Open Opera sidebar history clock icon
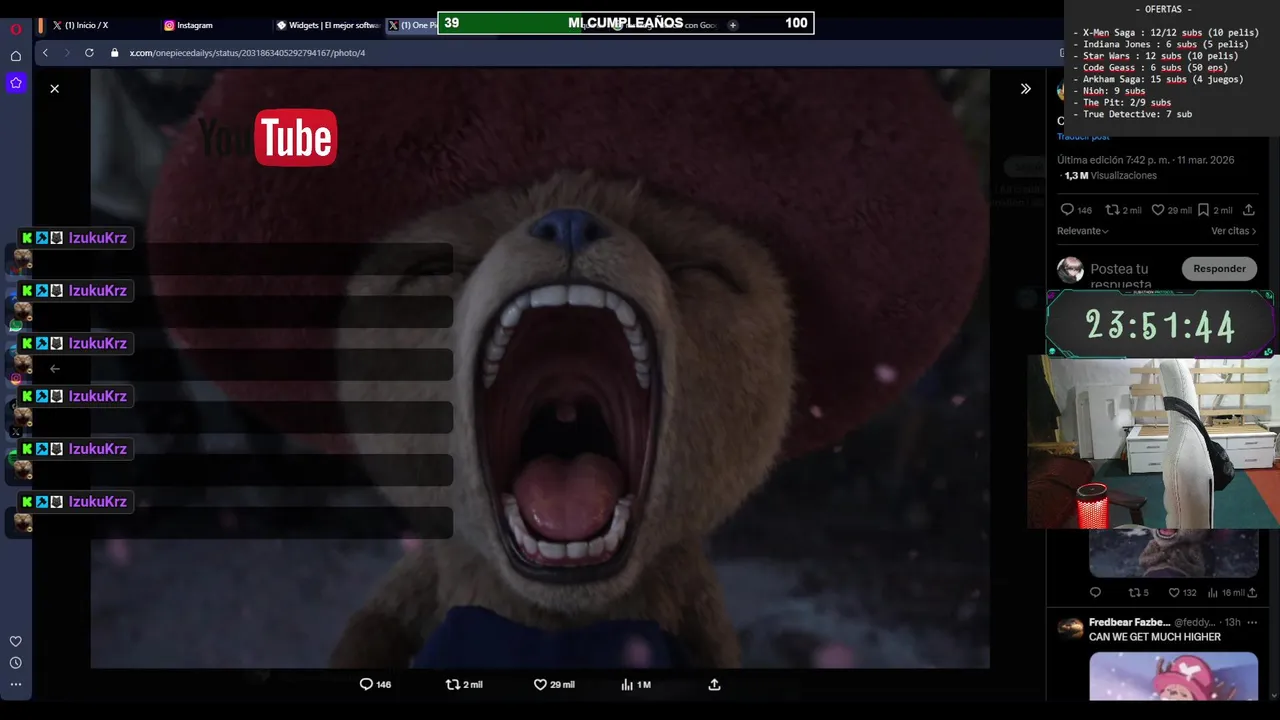1280x720 pixels. 16,663
